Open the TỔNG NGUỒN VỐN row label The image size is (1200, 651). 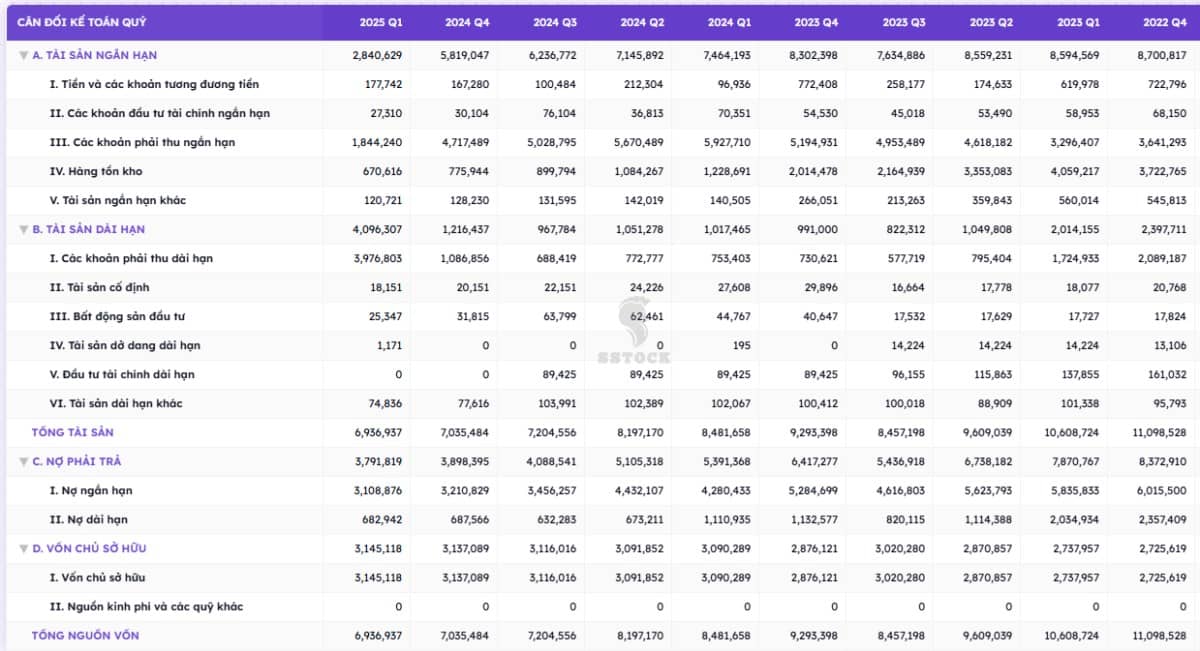85,636
